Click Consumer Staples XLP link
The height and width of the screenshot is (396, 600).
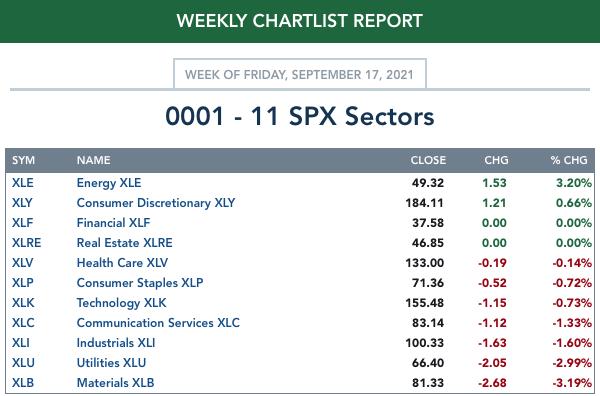(140, 283)
